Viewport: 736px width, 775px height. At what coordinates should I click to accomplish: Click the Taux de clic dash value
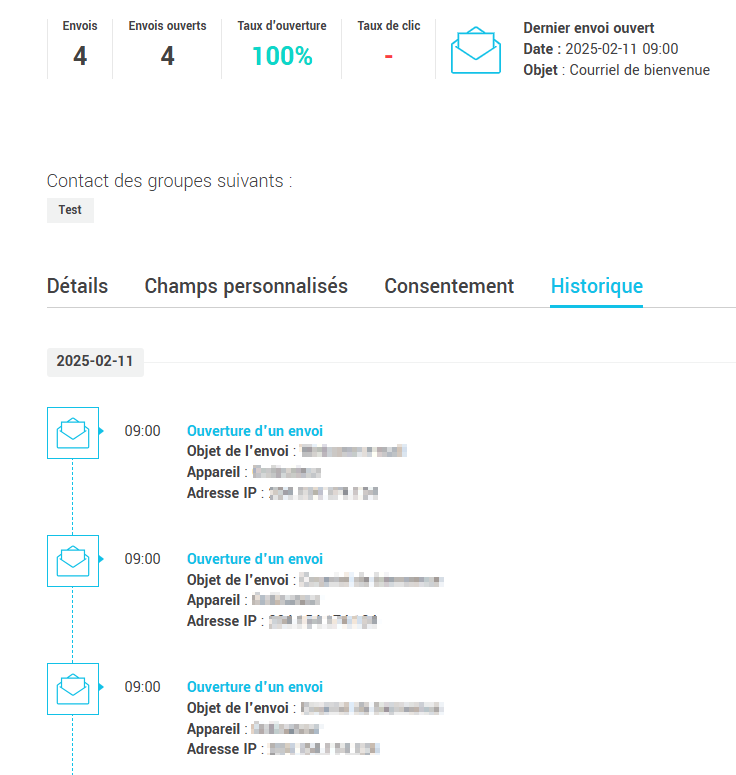tap(388, 56)
